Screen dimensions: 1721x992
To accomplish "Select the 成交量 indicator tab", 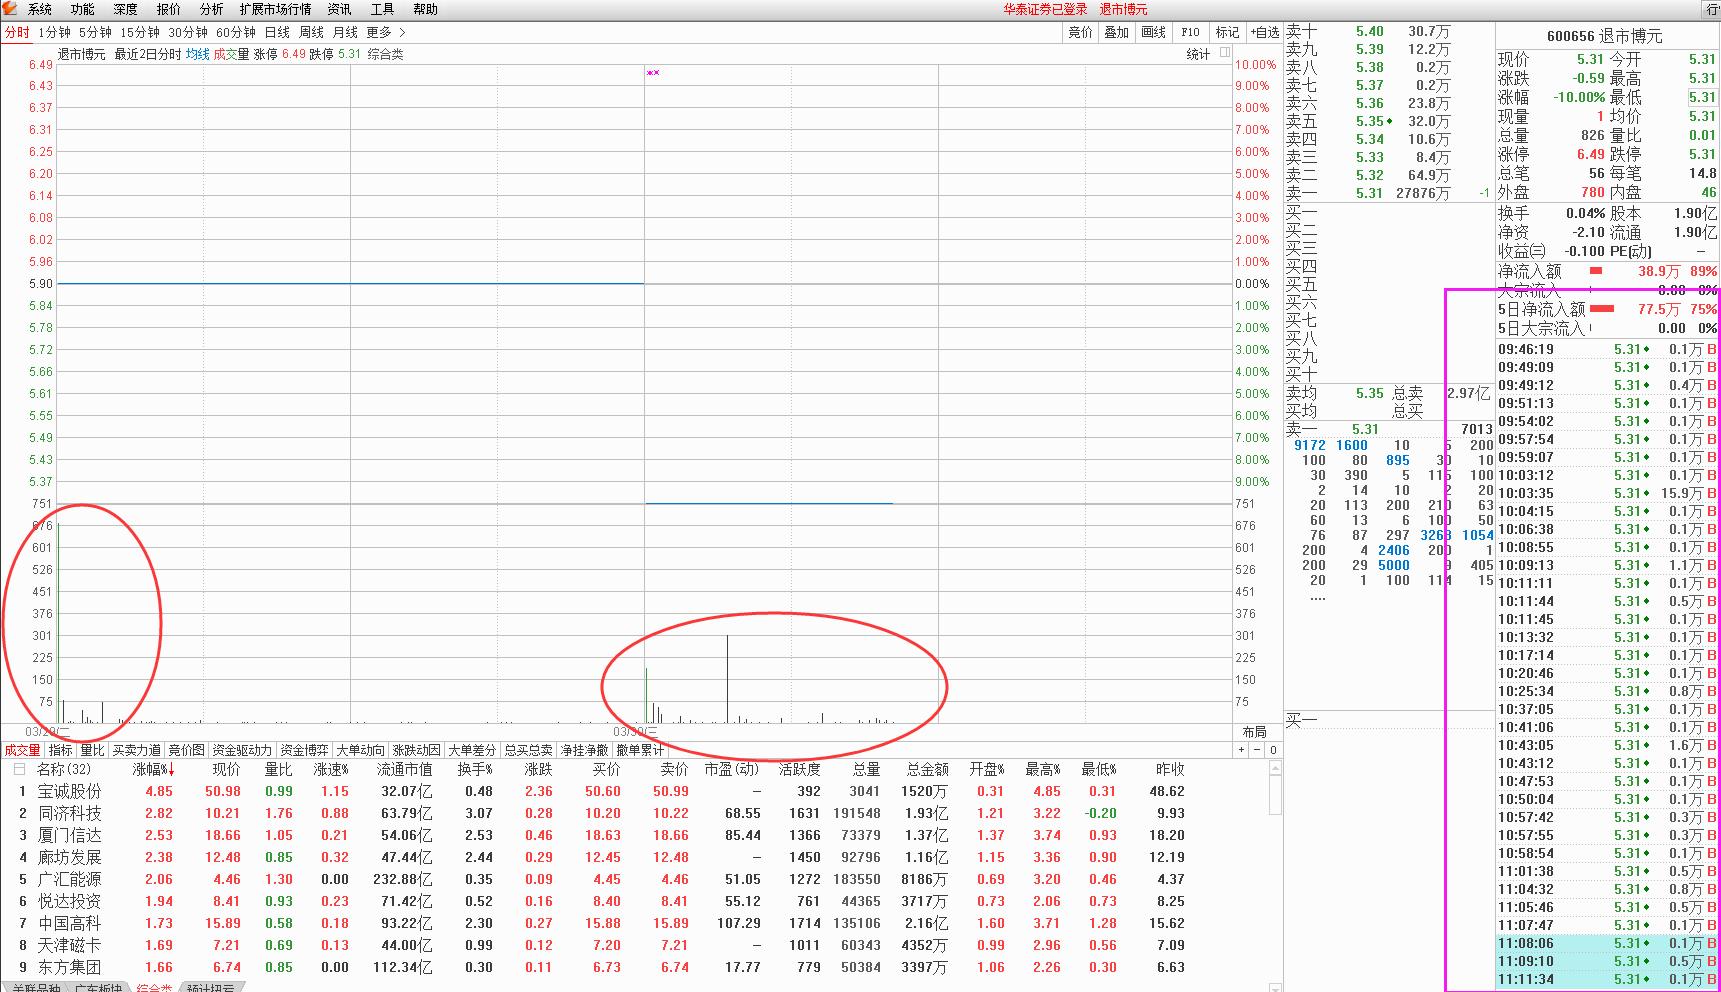I will point(22,750).
